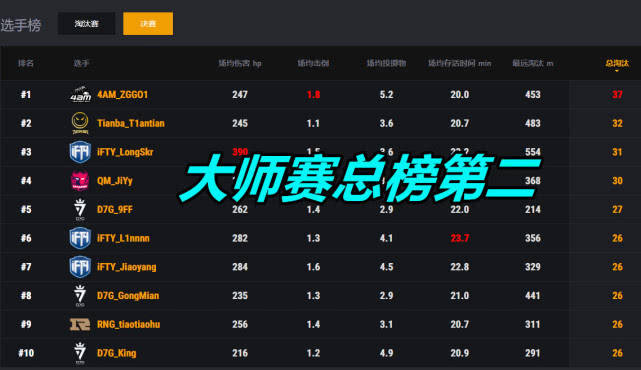Sort by the 总淘汰 column header
Image resolution: width=641 pixels, height=370 pixels.
tap(617, 63)
